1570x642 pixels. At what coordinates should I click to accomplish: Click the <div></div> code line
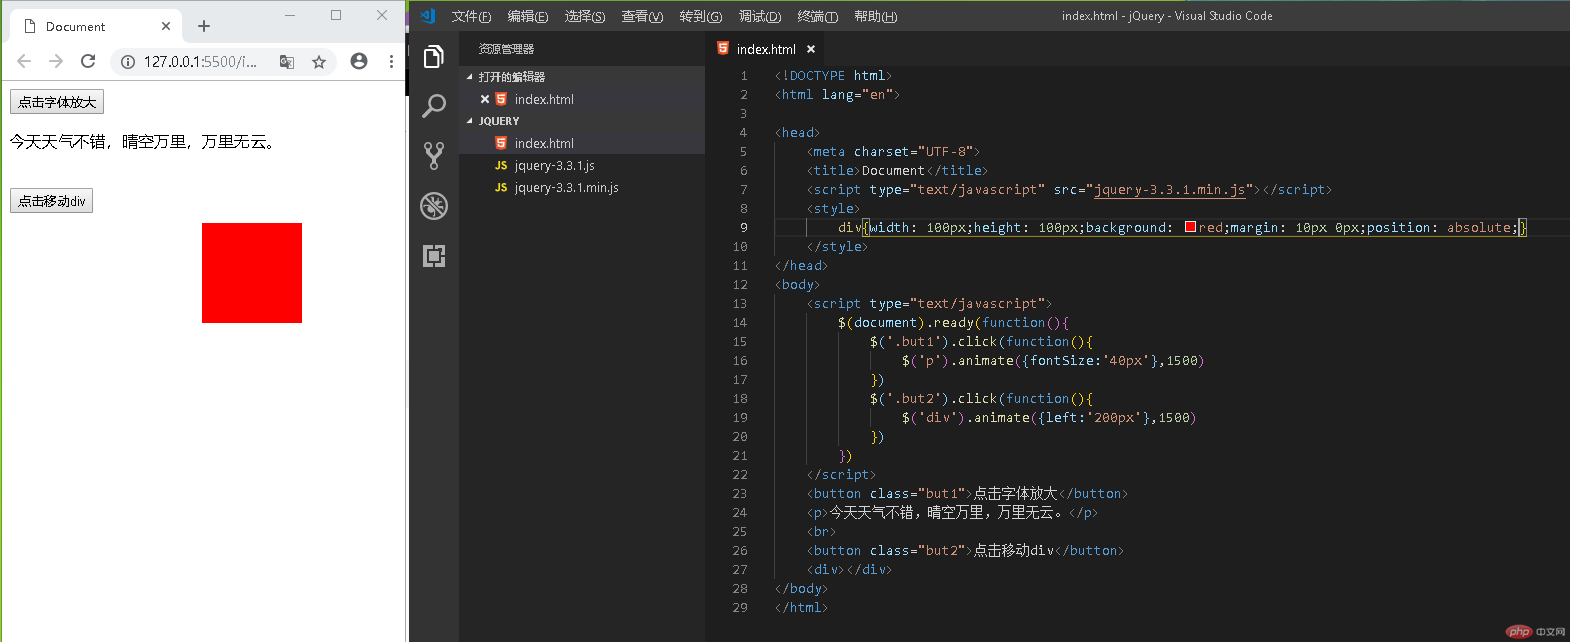[x=849, y=569]
